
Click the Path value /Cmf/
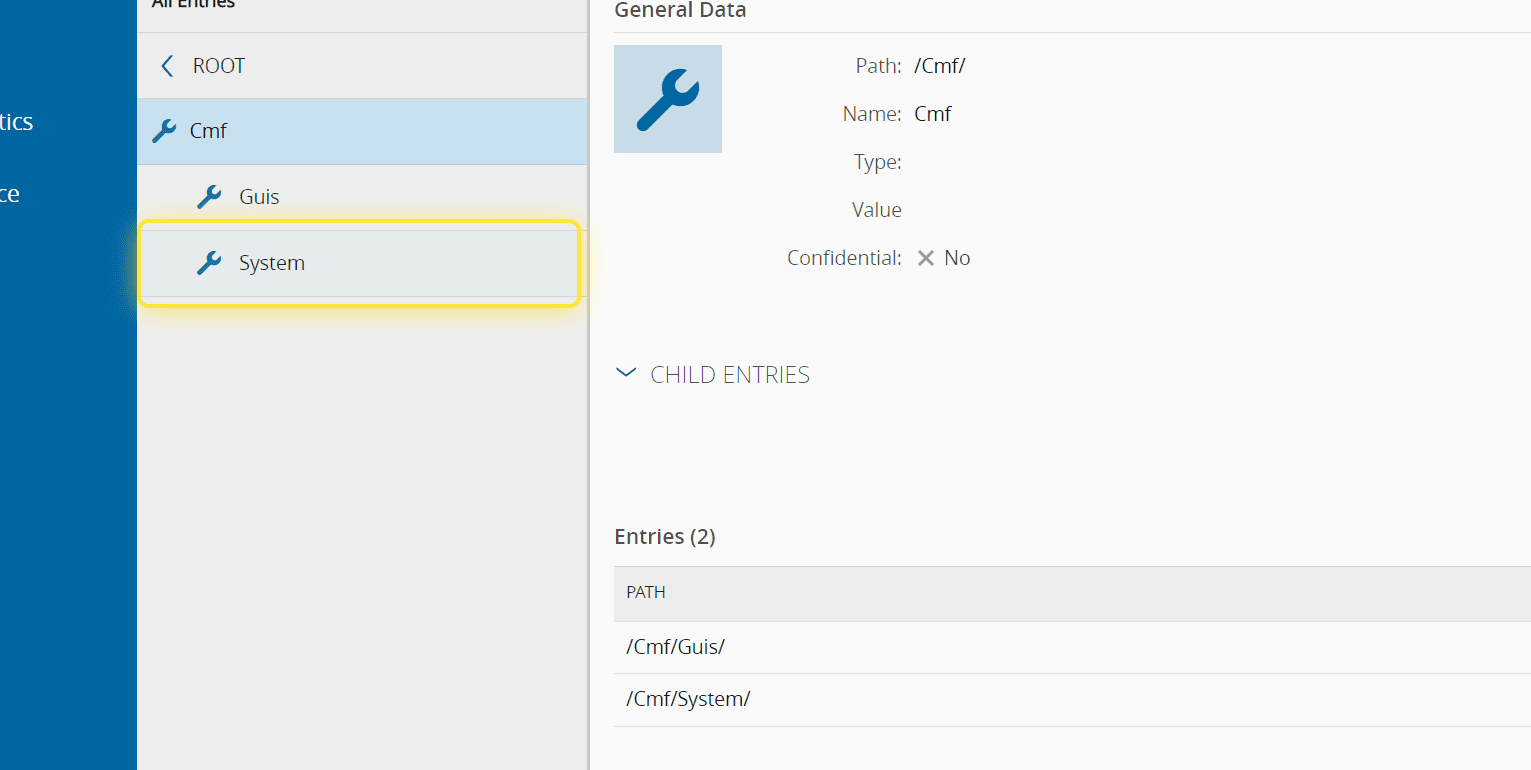pos(939,66)
